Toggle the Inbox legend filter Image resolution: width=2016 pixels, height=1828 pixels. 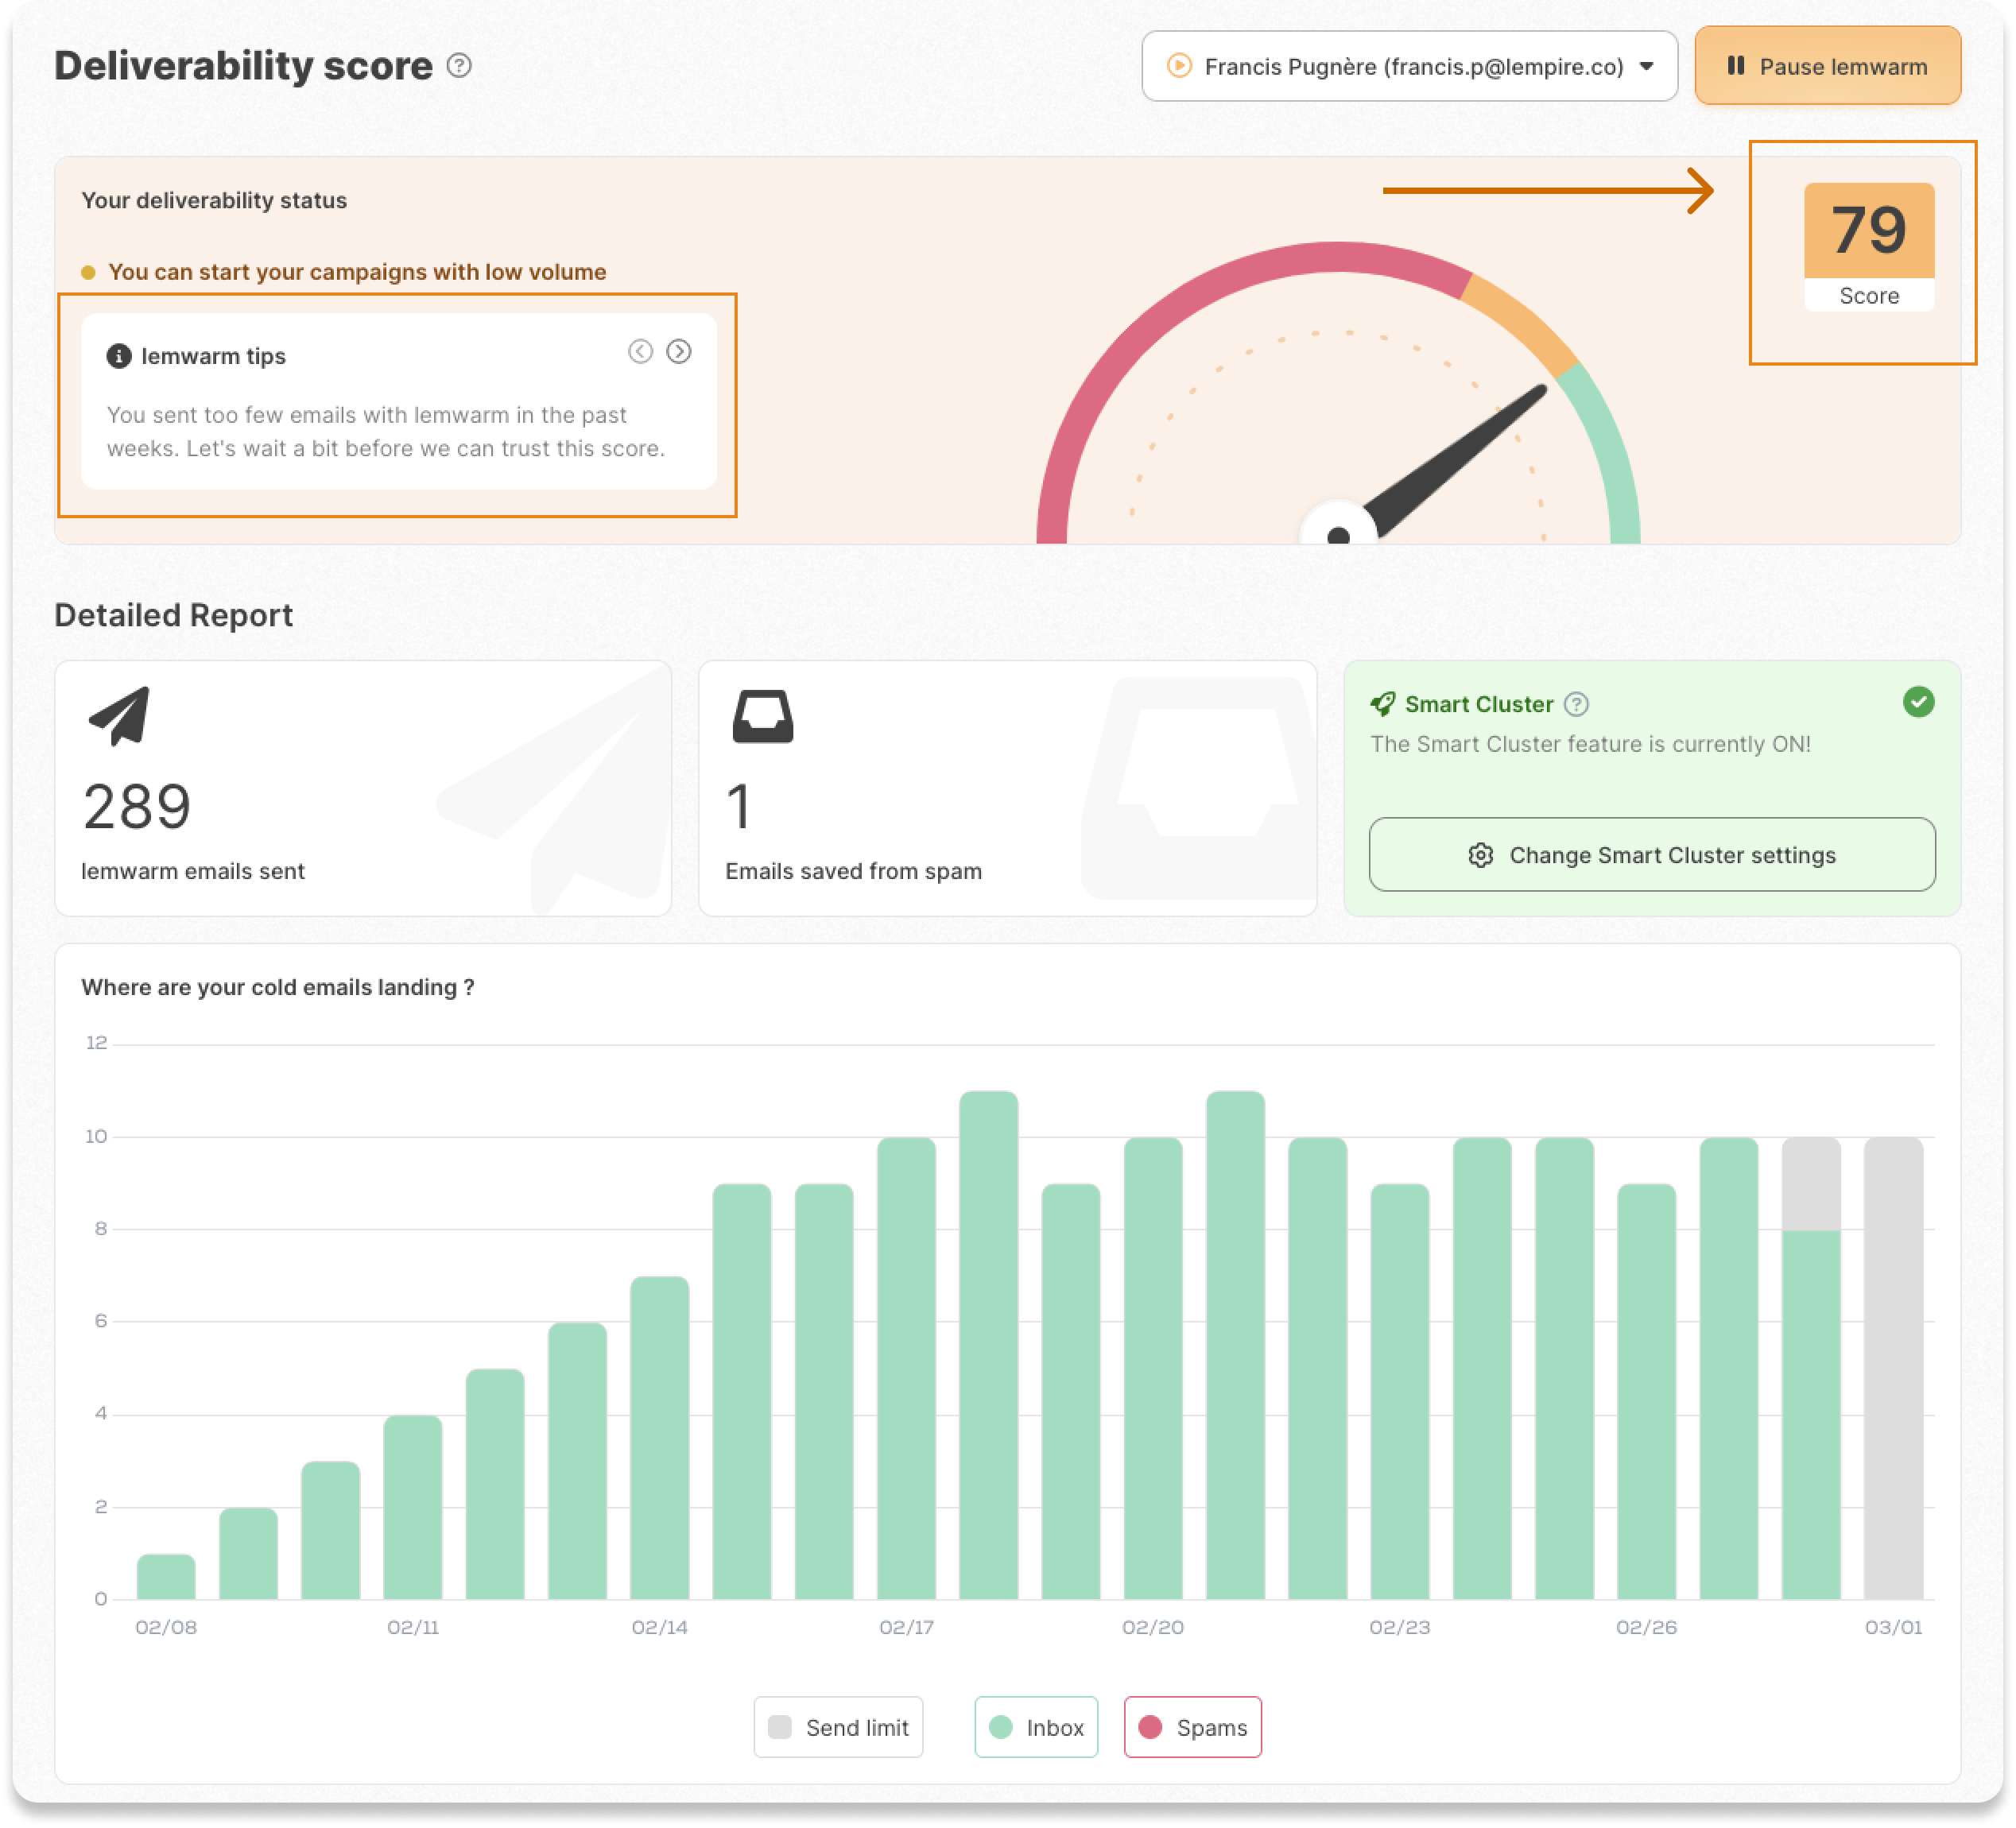tap(1036, 1727)
